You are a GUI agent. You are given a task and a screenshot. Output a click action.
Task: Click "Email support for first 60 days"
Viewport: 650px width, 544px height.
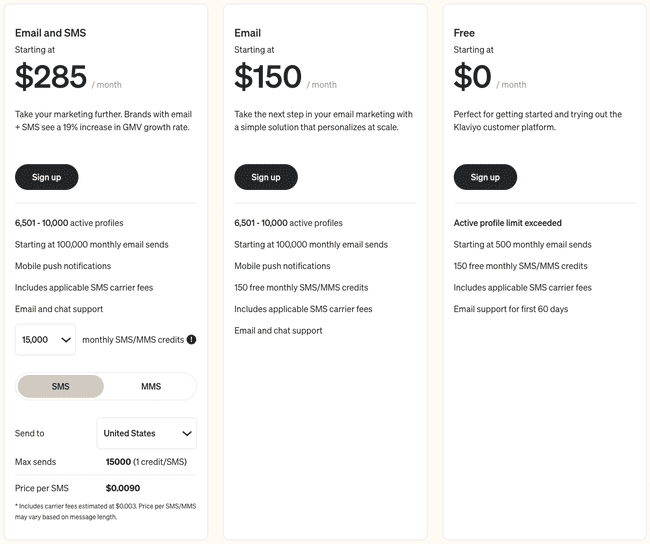pos(511,309)
